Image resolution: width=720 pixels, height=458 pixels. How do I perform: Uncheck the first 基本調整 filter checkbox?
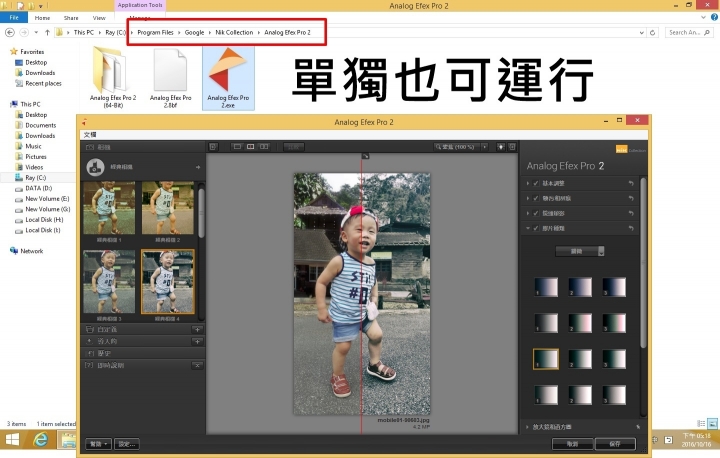[x=536, y=183]
